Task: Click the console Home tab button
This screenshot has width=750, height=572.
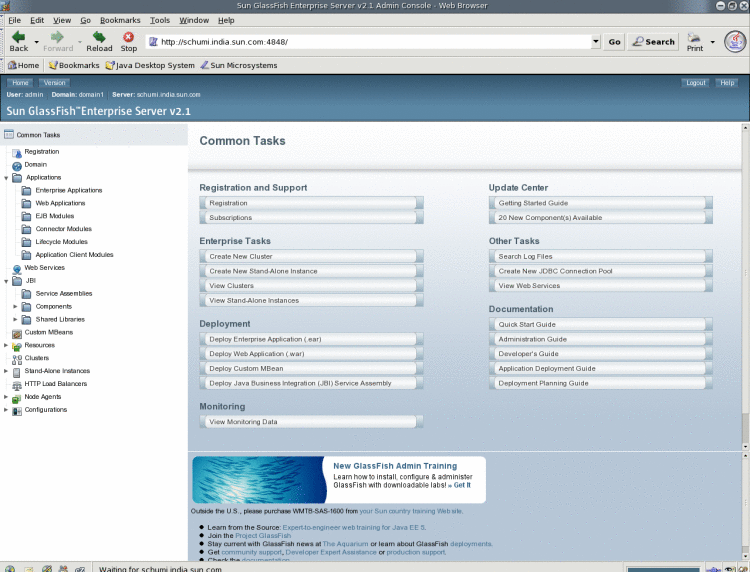Action: click(x=20, y=83)
